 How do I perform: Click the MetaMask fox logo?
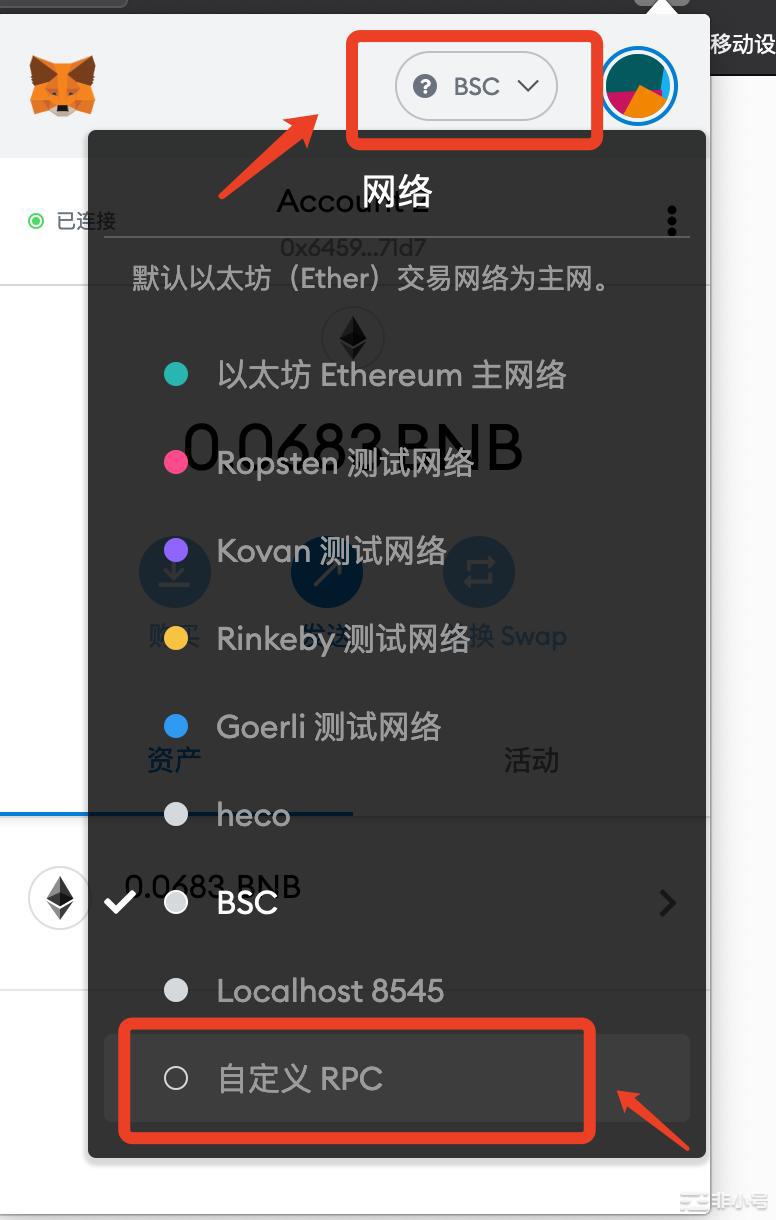tap(62, 85)
